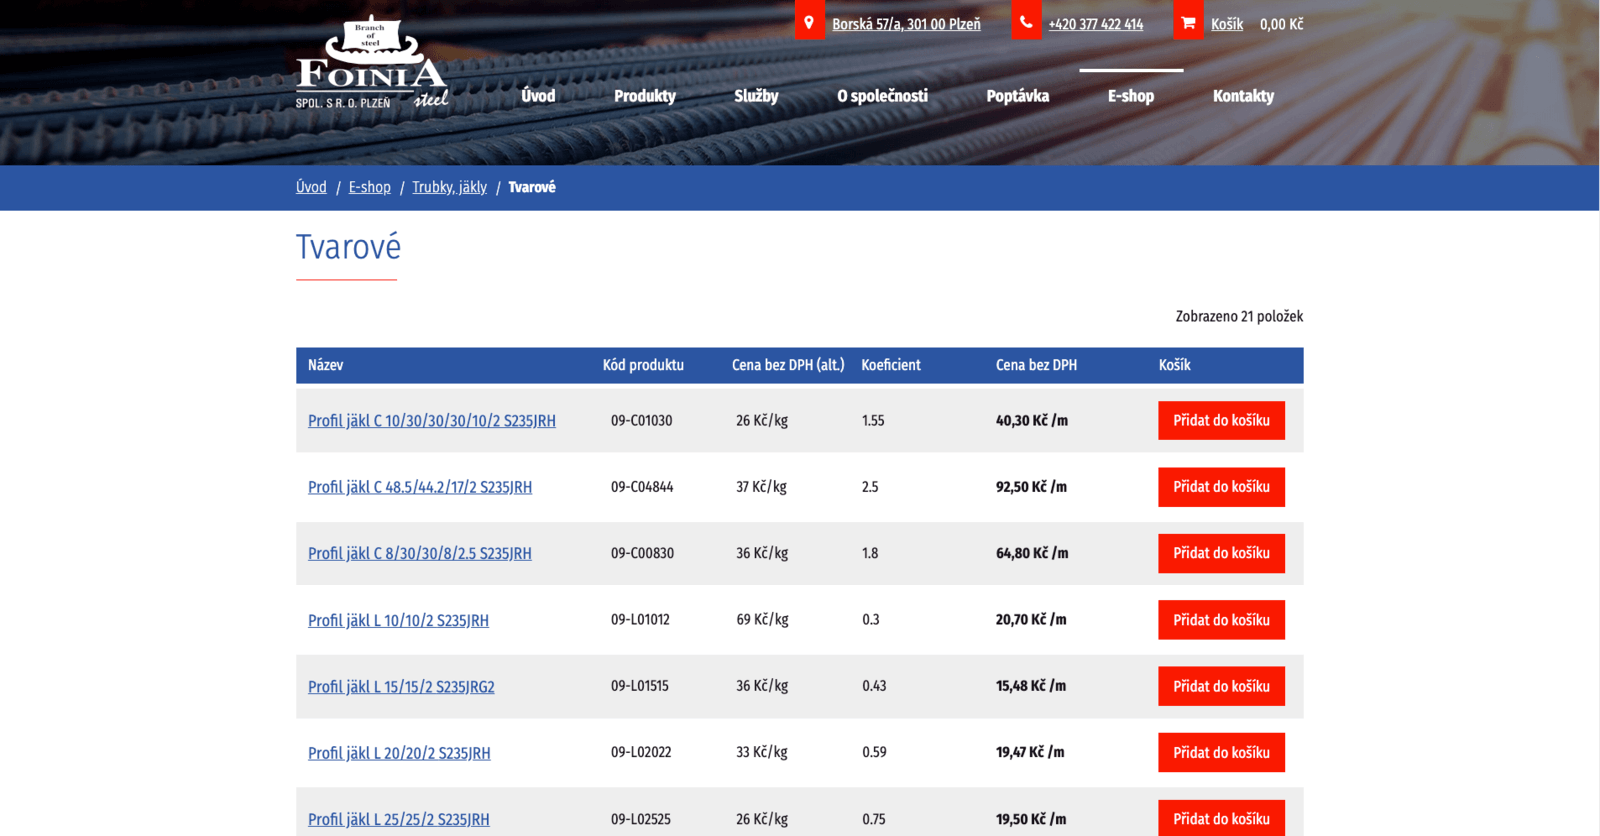This screenshot has height=836, width=1600.
Task: Add Profil jäkl L 10/10/2 to cart
Action: (1221, 620)
